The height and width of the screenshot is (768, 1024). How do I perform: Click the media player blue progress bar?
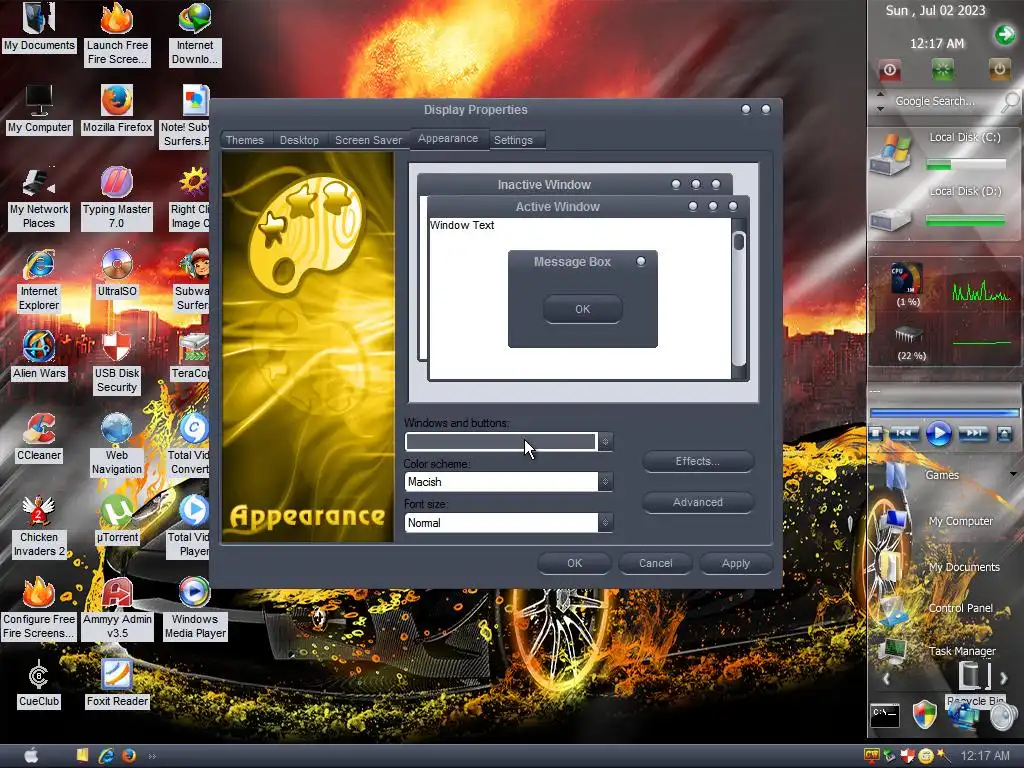(944, 413)
